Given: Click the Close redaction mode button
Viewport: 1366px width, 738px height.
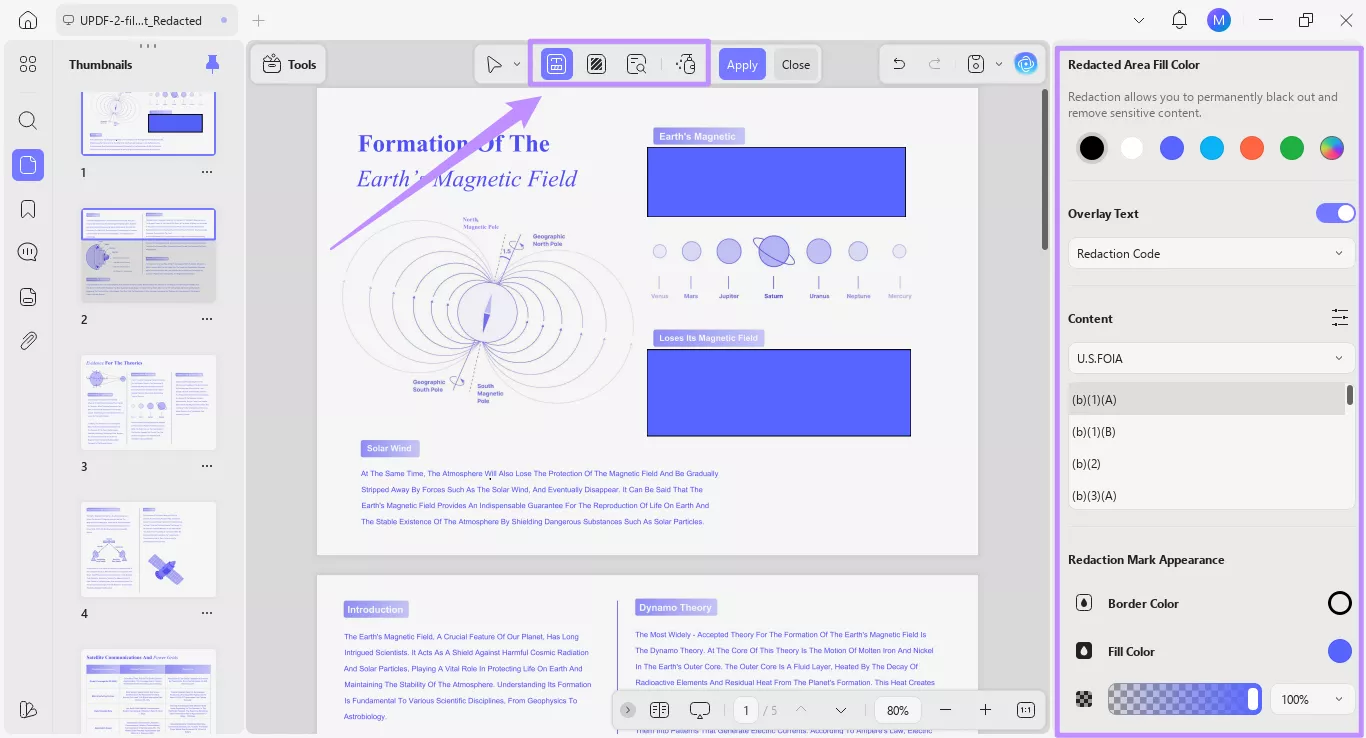Looking at the screenshot, I should point(796,65).
